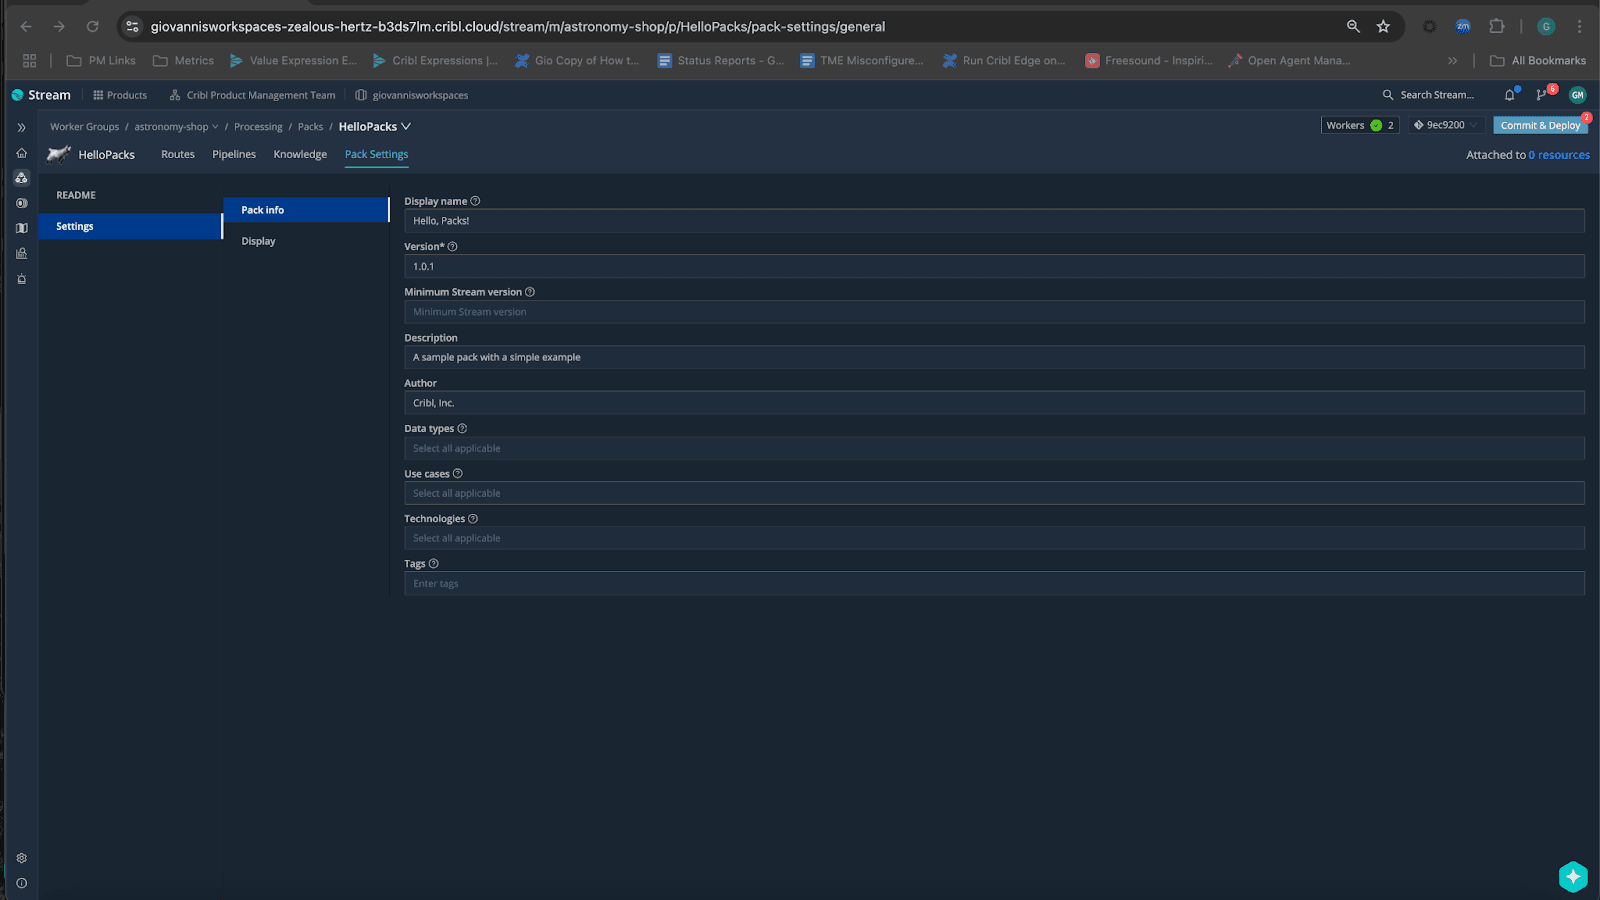Open the Data types select field
Viewport: 1600px width, 900px height.
pyautogui.click(x=993, y=448)
